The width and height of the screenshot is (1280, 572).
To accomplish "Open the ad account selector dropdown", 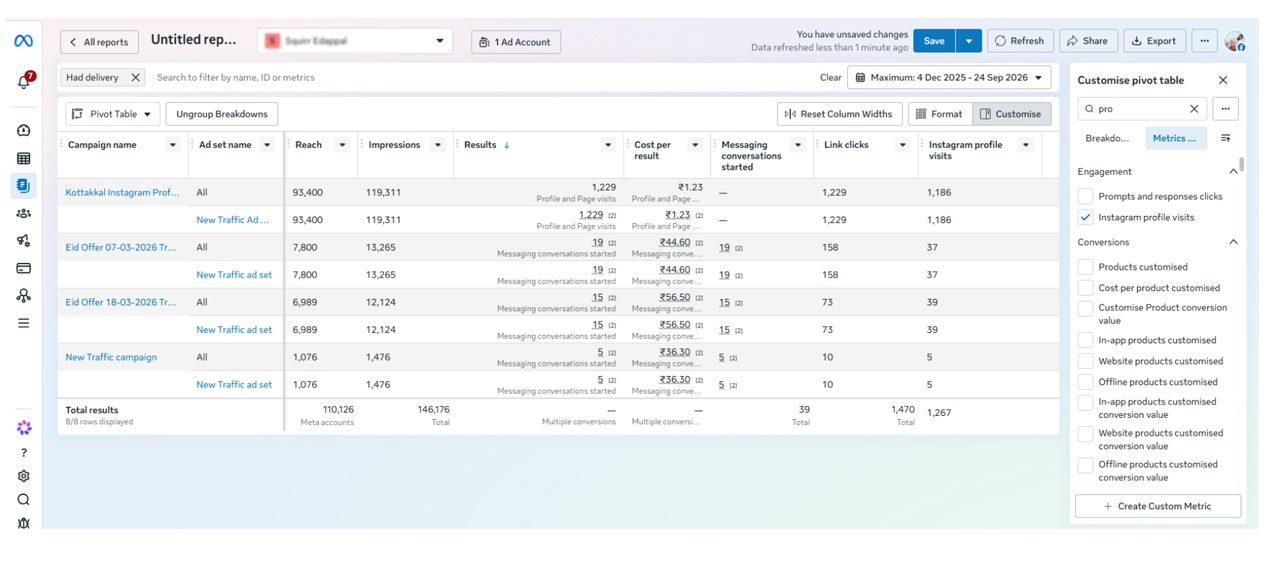I will [x=355, y=41].
